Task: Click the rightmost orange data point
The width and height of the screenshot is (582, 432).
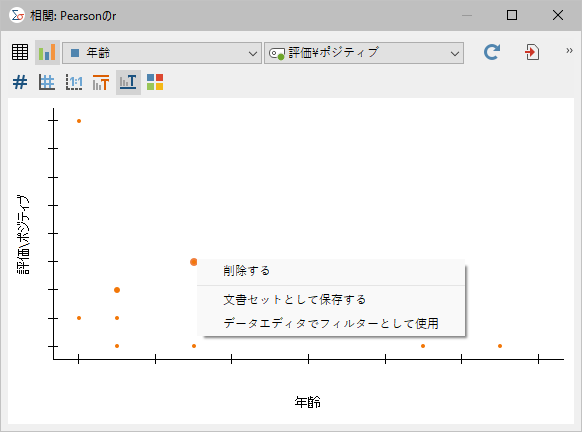Action: point(500,346)
